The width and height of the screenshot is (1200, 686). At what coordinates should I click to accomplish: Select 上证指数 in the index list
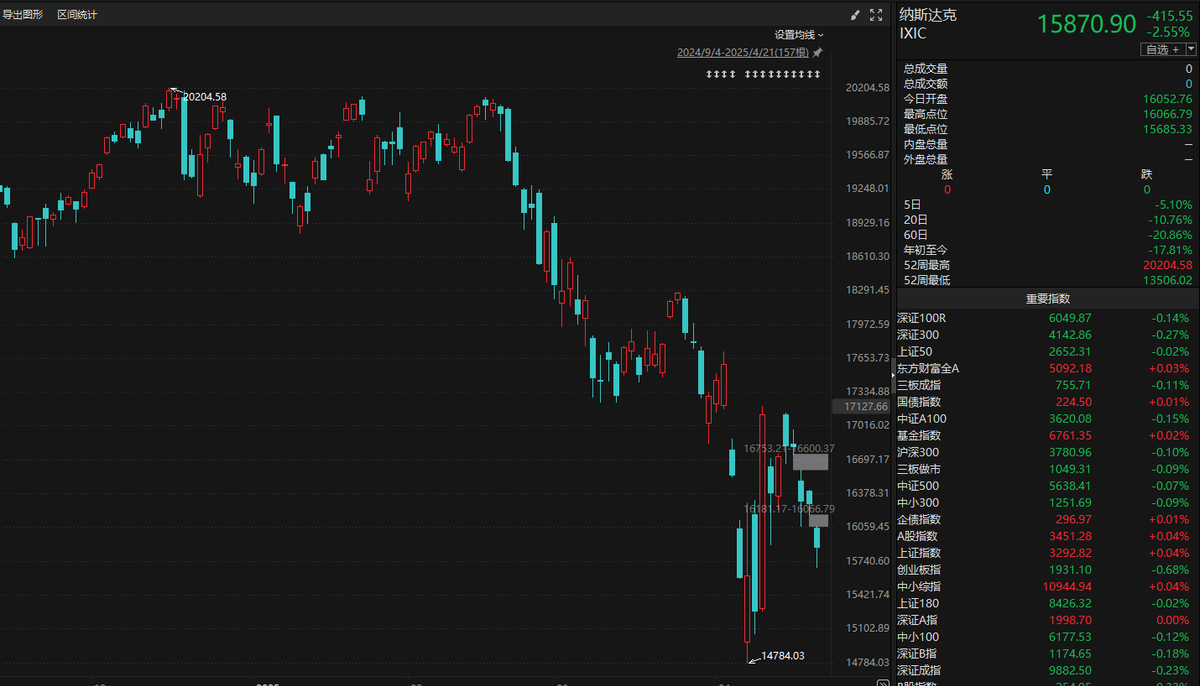pos(918,552)
